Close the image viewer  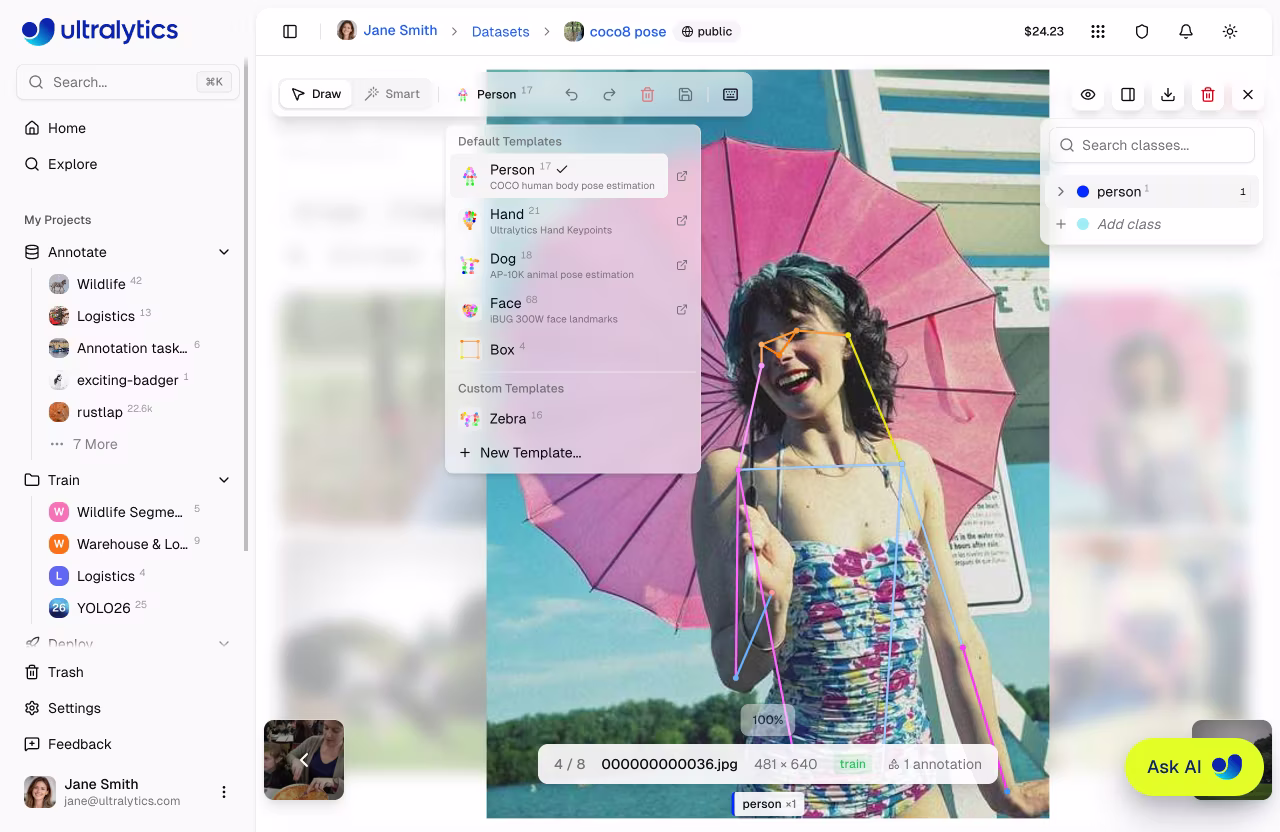click(1248, 94)
